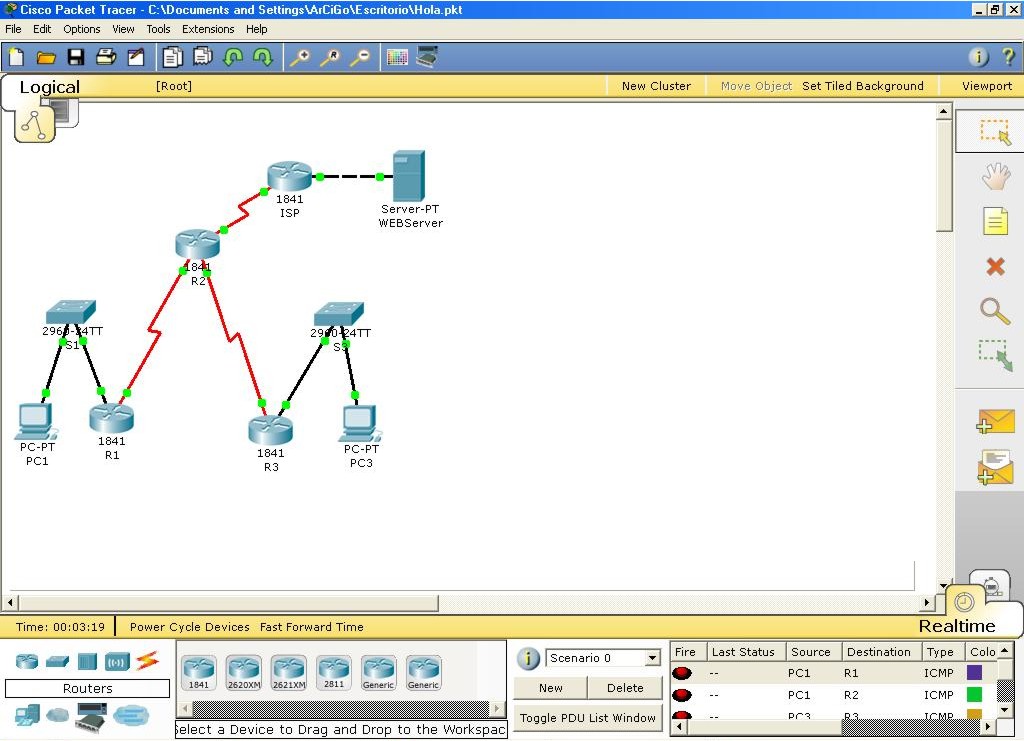The height and width of the screenshot is (741, 1024).
Task: Click the scenario description info icon
Action: coord(528,658)
